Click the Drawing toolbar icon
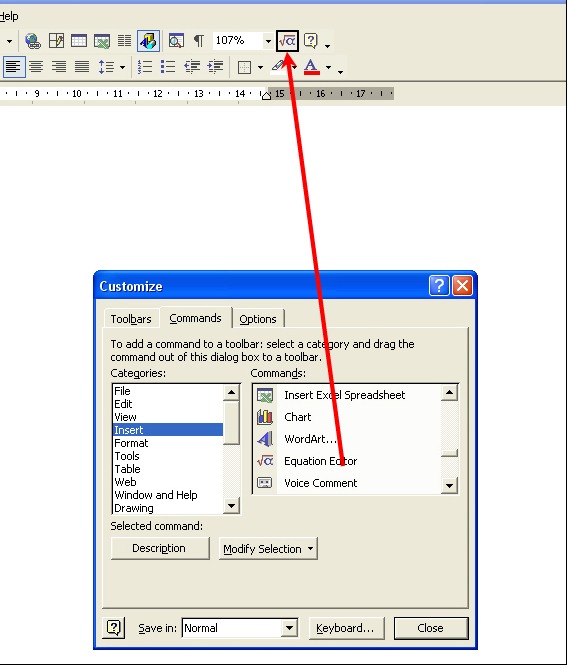Screen dimensions: 569x668 (x=149, y=41)
